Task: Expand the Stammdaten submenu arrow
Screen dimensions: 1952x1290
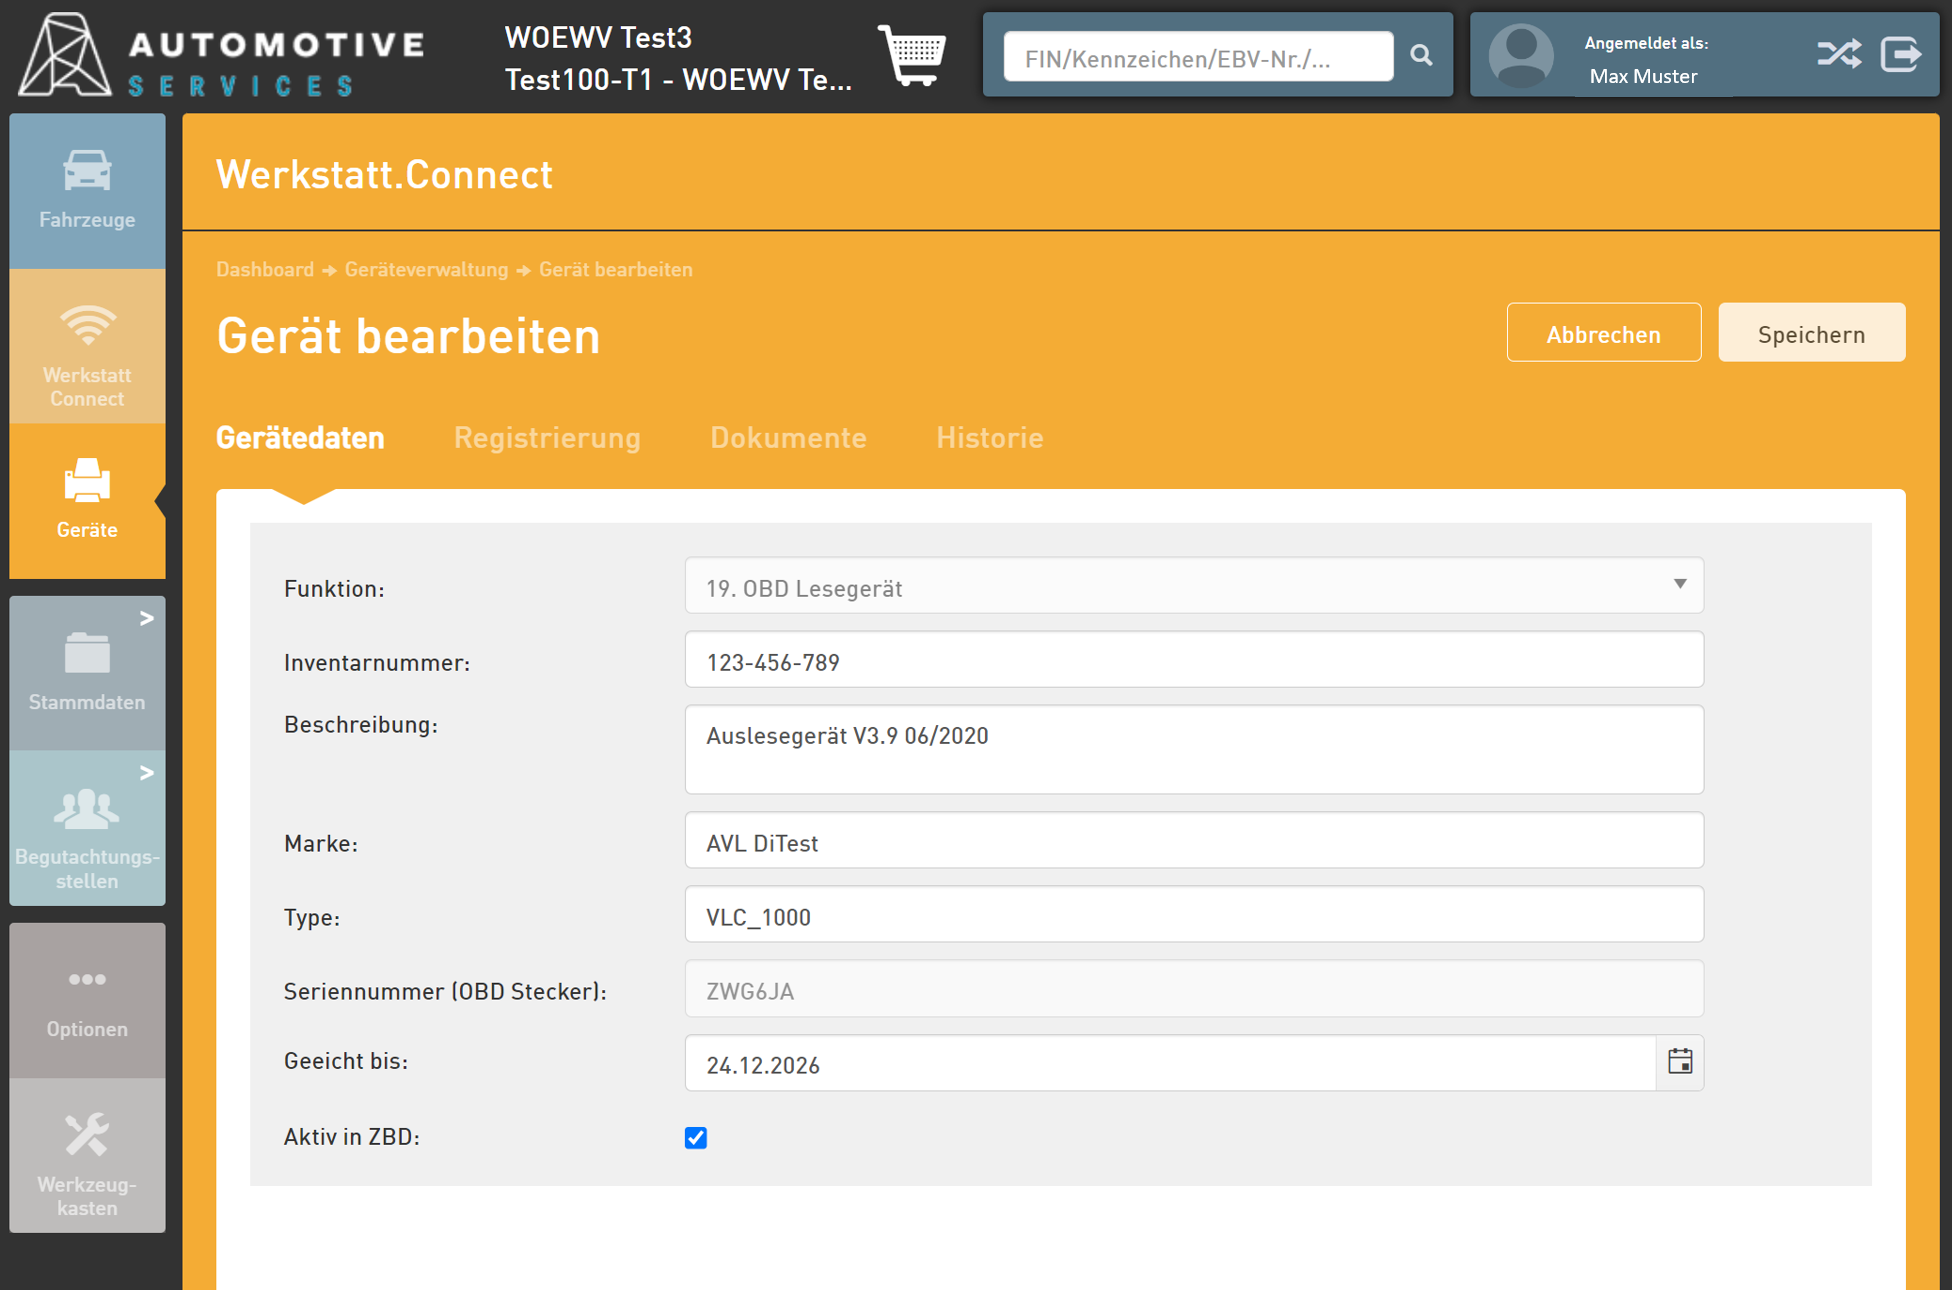Action: pos(147,619)
